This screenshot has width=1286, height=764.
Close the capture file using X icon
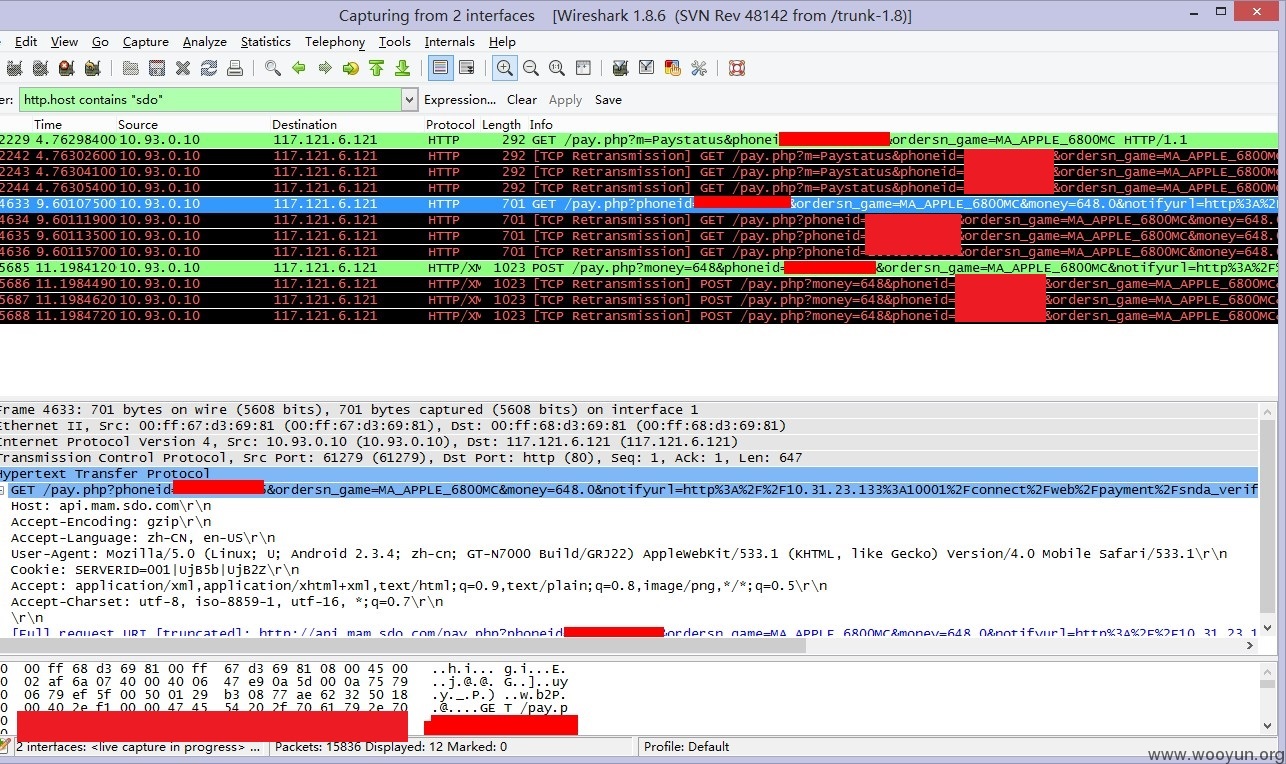(183, 68)
